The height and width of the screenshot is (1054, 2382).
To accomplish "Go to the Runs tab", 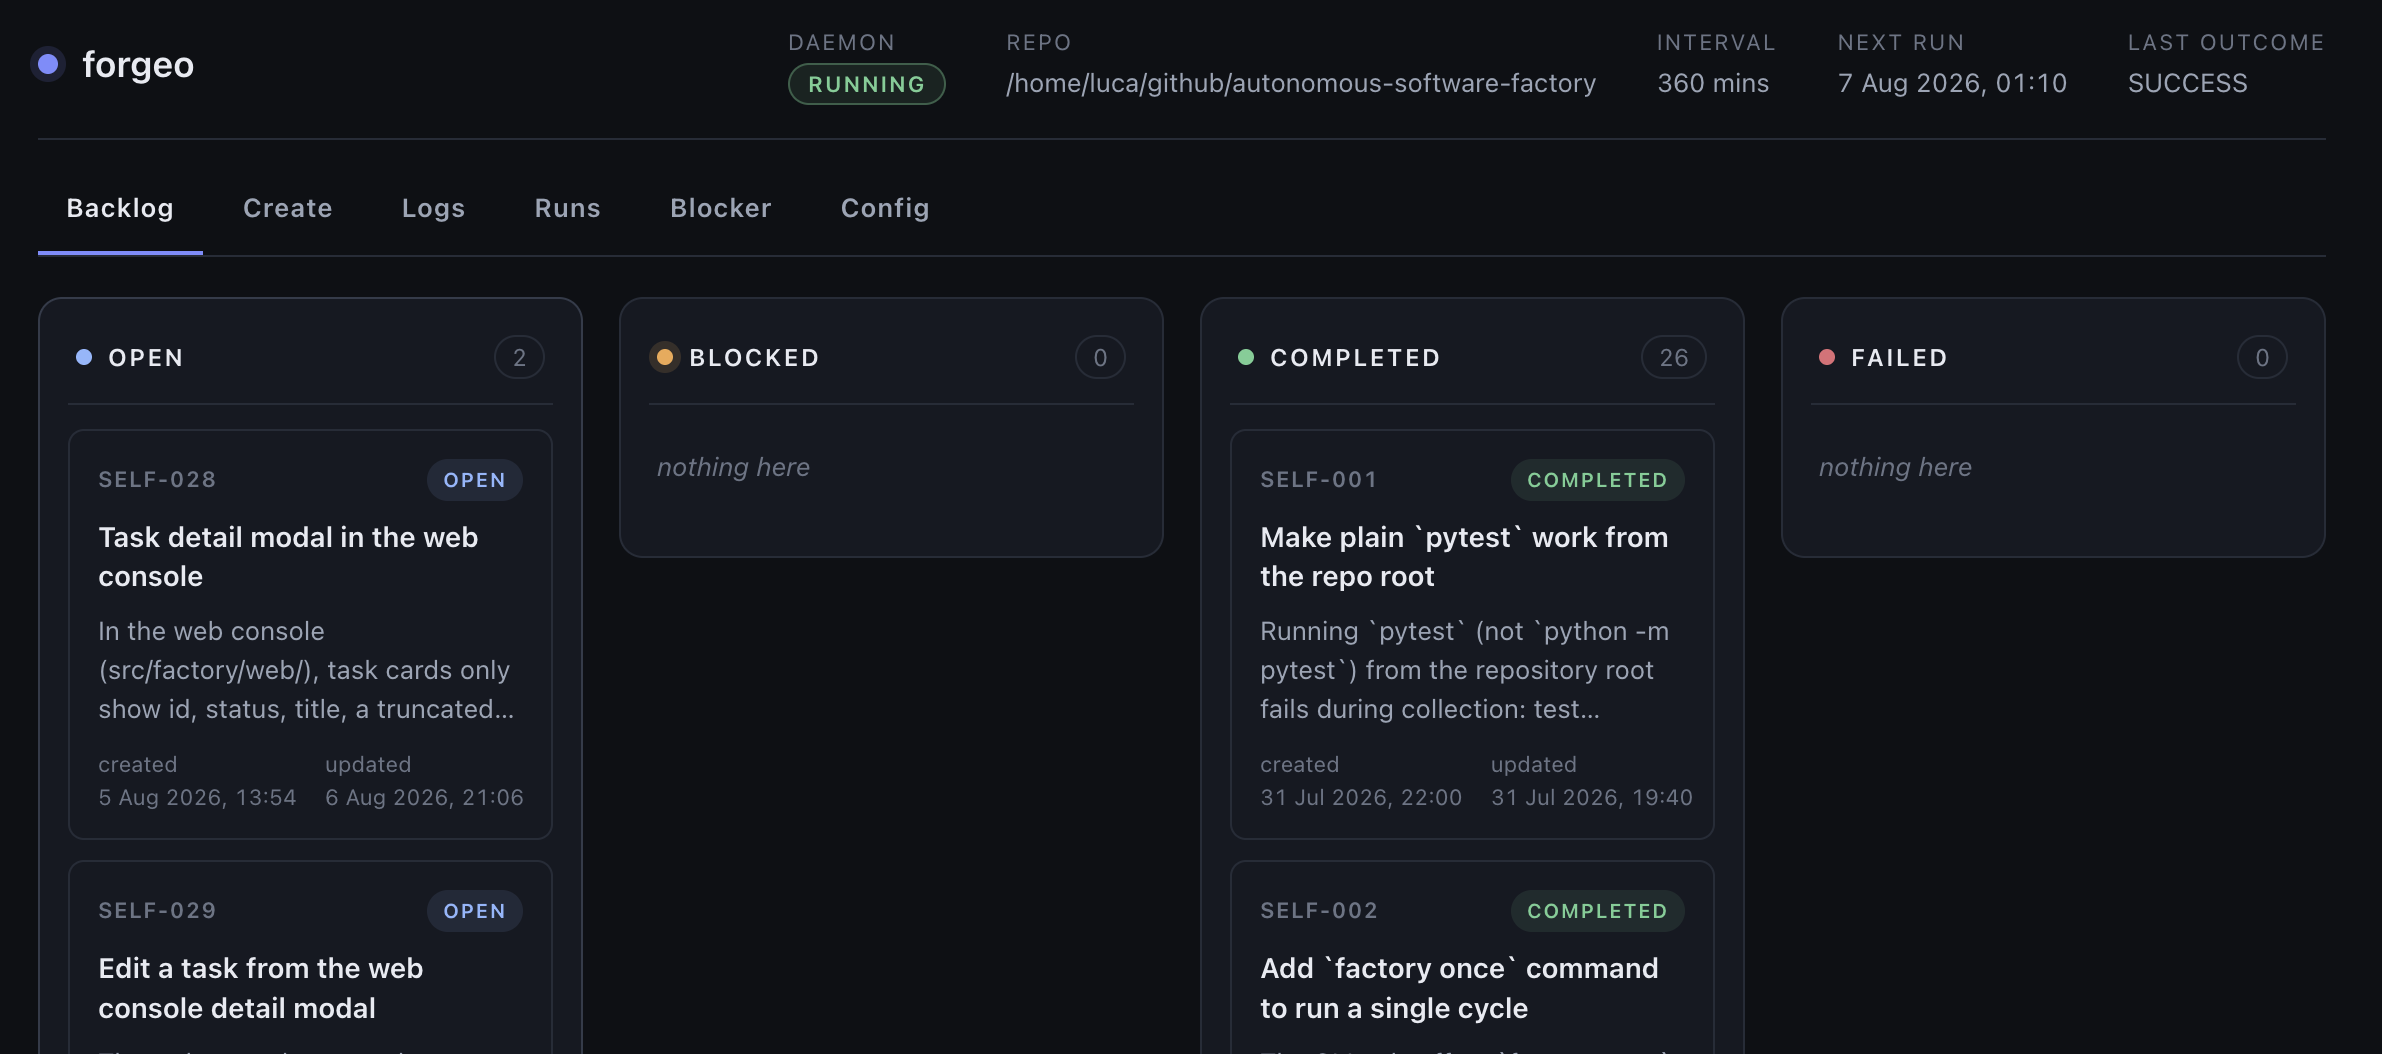I will point(568,208).
